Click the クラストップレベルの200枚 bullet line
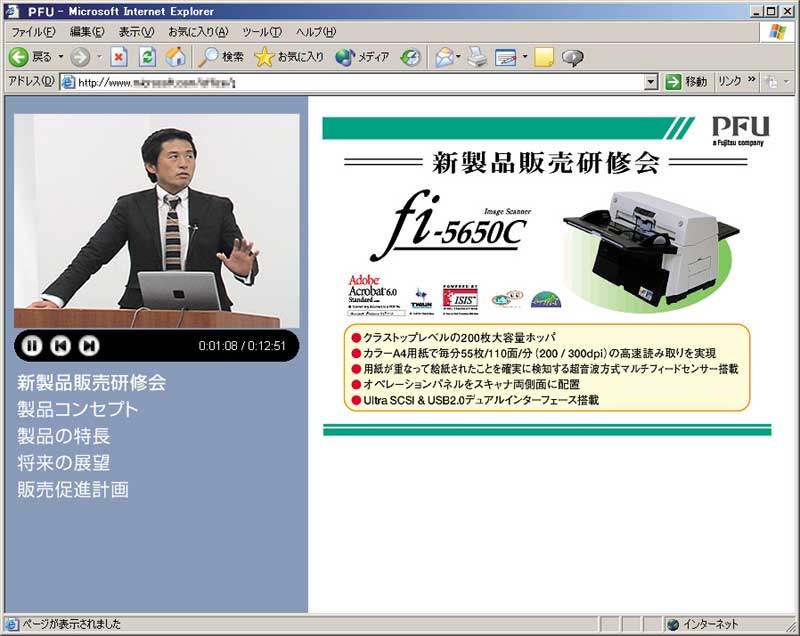This screenshot has height=636, width=800. [454, 337]
